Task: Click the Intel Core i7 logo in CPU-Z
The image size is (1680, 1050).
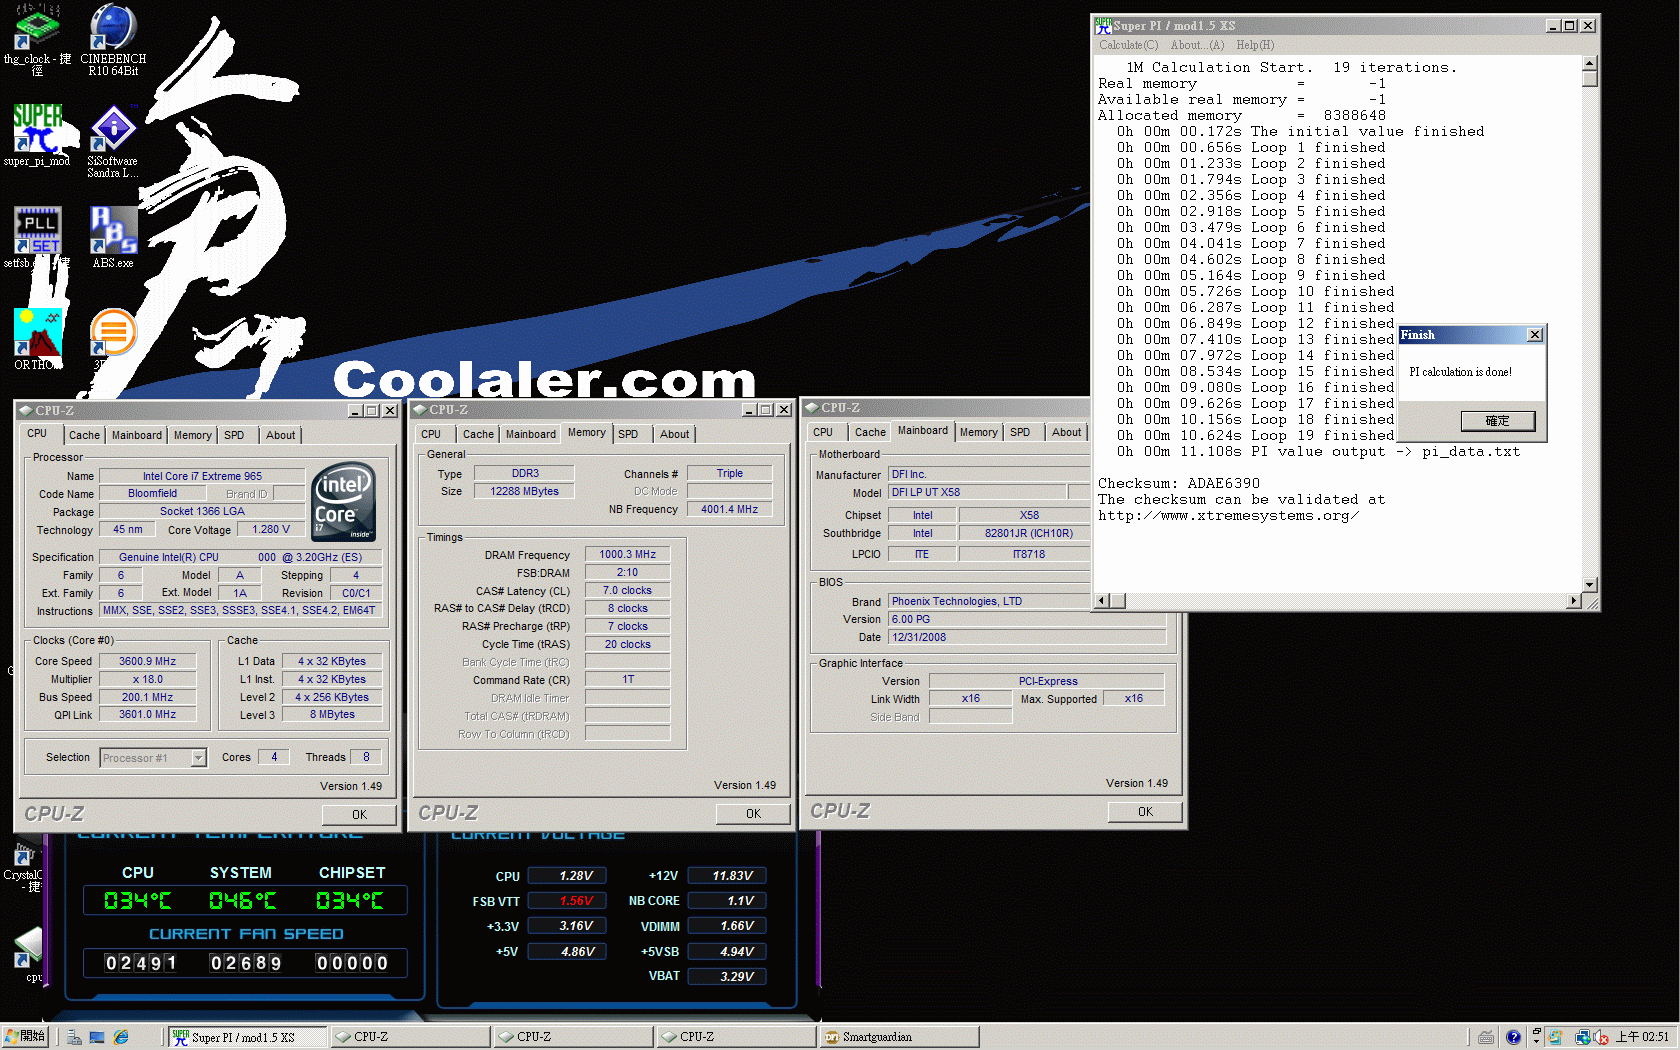Action: pos(344,501)
